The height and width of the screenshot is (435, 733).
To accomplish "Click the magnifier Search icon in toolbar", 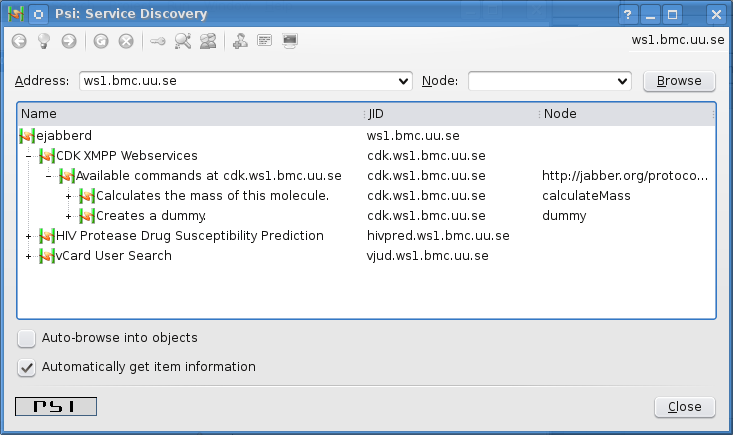I will (183, 41).
